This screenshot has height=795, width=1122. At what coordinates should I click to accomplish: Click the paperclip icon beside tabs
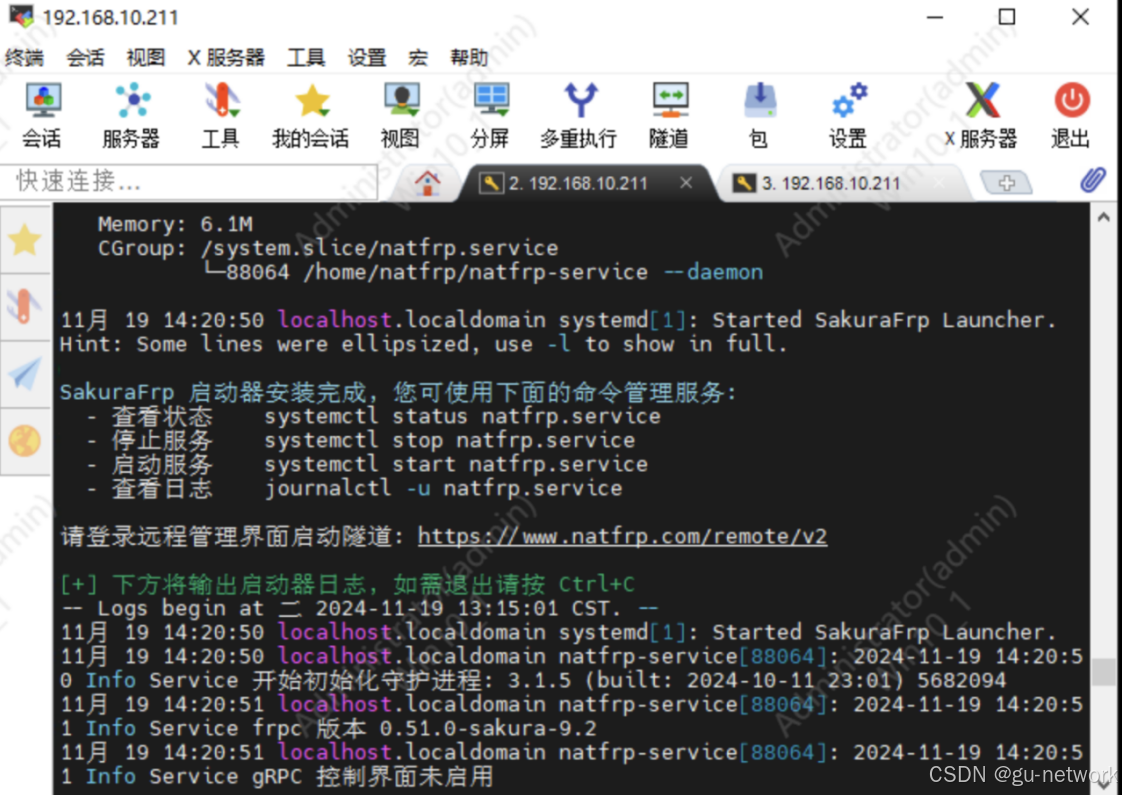tap(1093, 181)
